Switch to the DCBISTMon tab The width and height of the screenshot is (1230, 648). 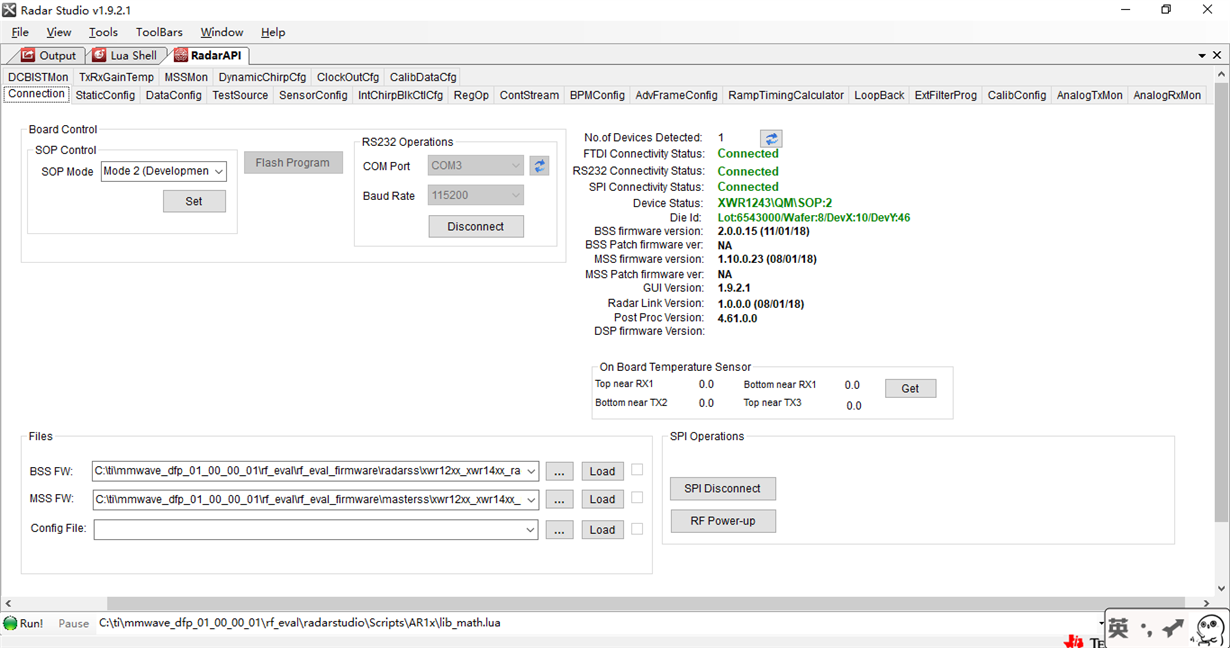coord(38,77)
